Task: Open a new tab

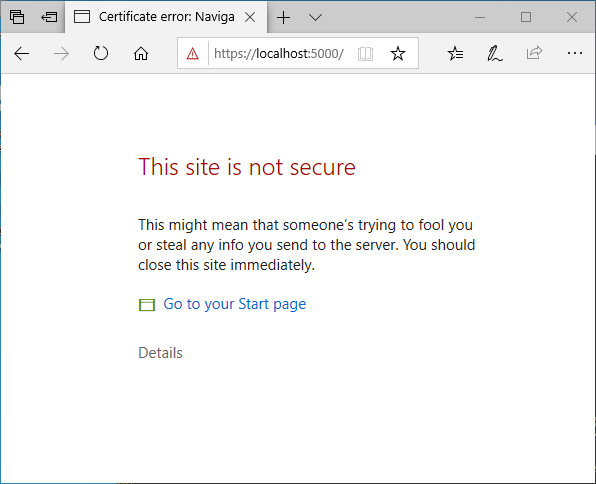Action: pos(284,17)
